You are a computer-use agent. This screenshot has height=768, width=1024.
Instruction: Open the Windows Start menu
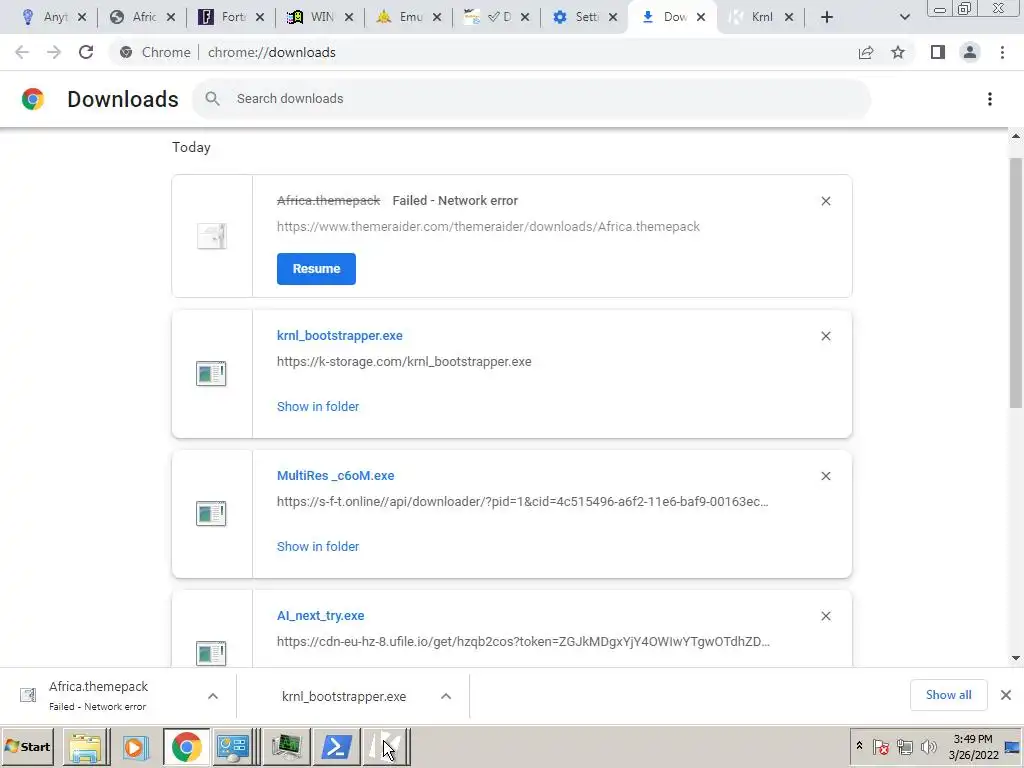coord(27,746)
